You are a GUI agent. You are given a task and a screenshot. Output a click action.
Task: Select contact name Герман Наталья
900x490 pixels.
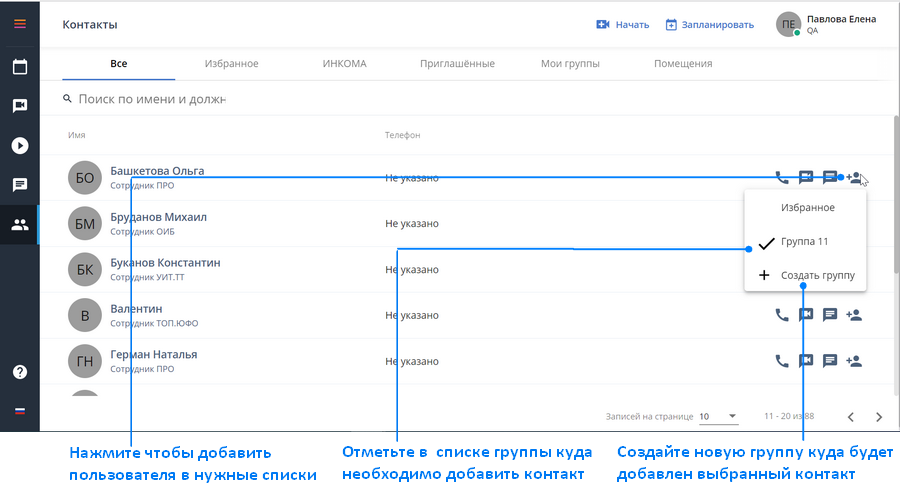click(154, 355)
